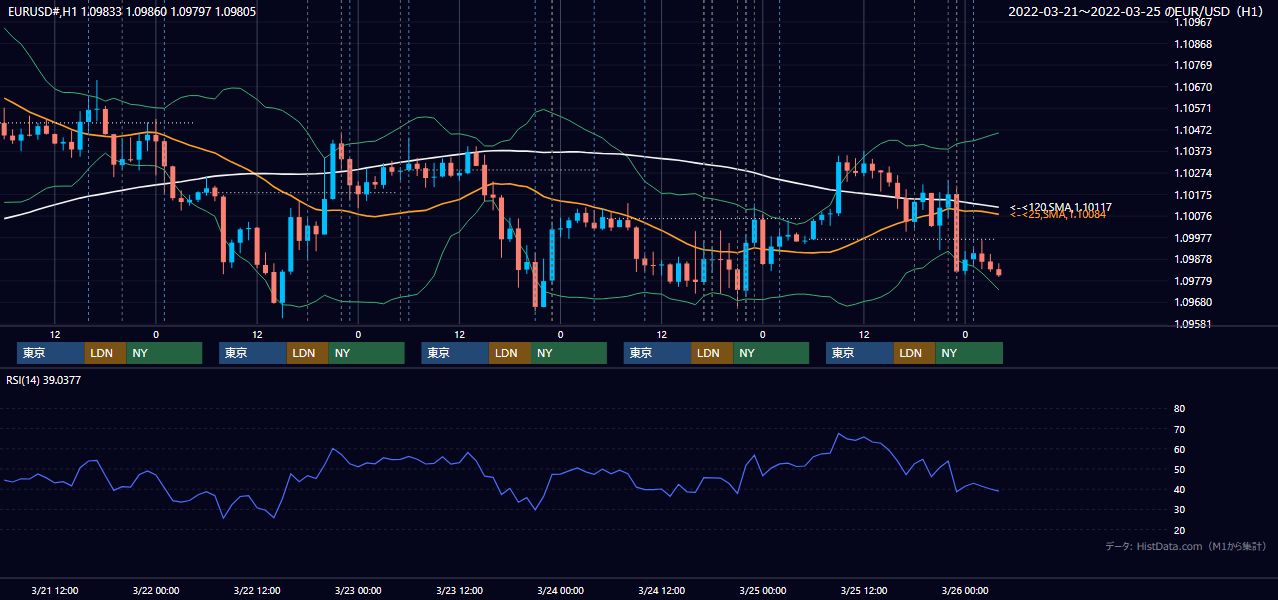Click RSI scale level 30
This screenshot has height=600, width=1278.
tap(1179, 510)
